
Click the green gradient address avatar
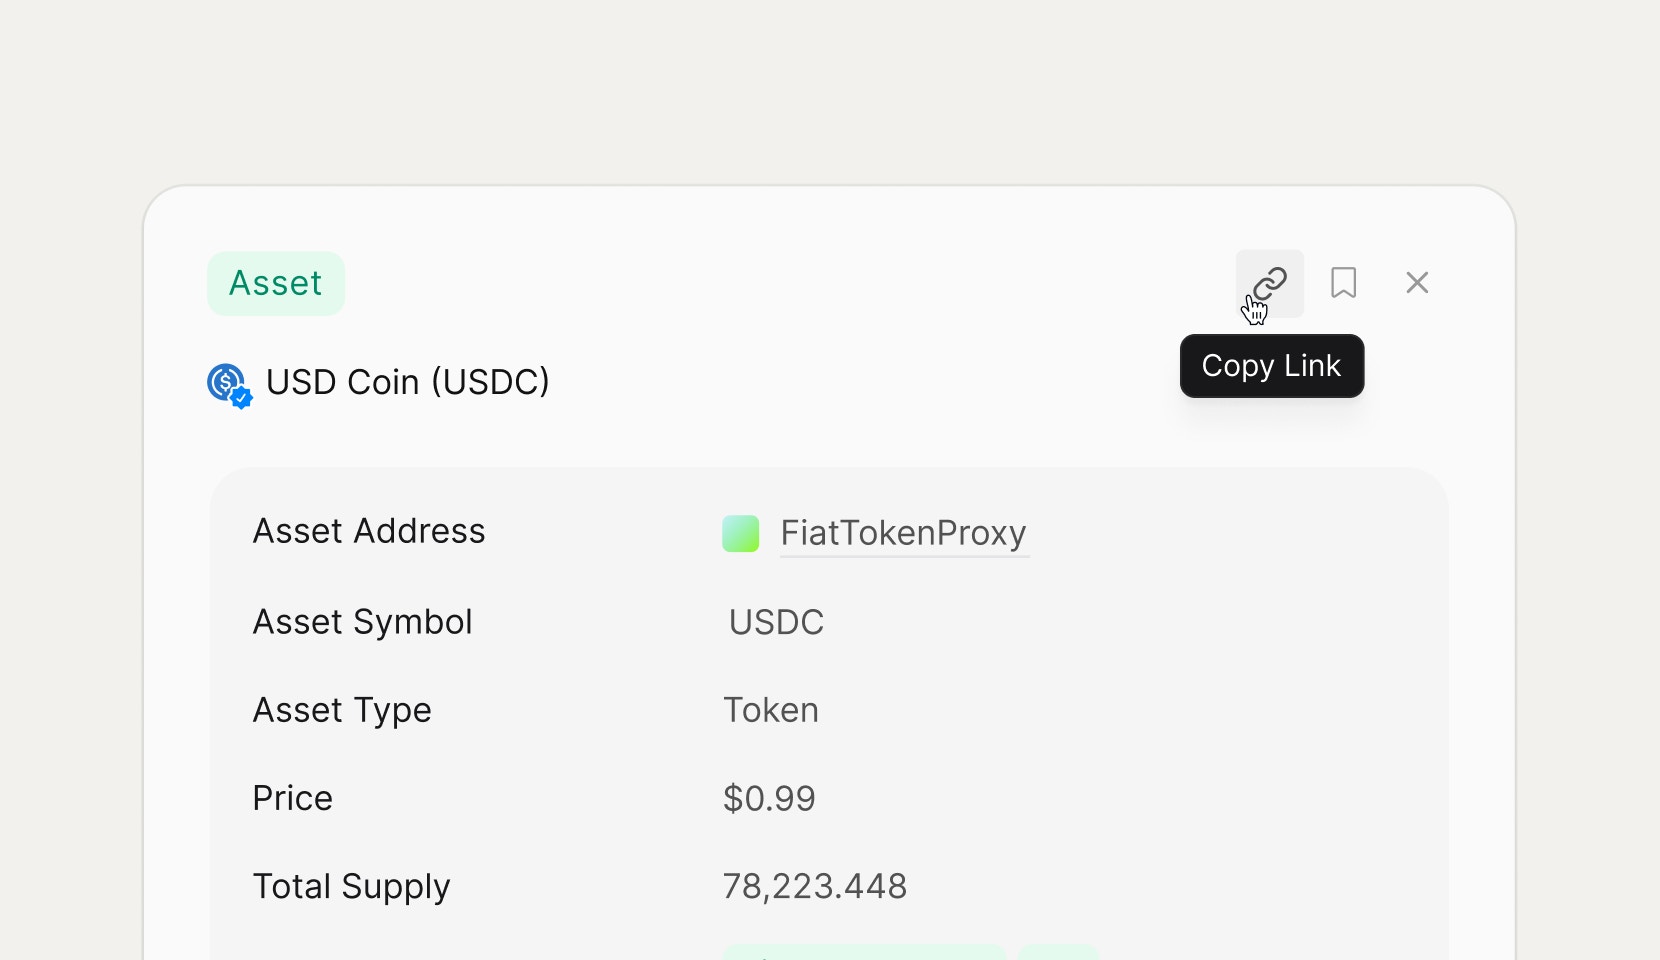(741, 534)
